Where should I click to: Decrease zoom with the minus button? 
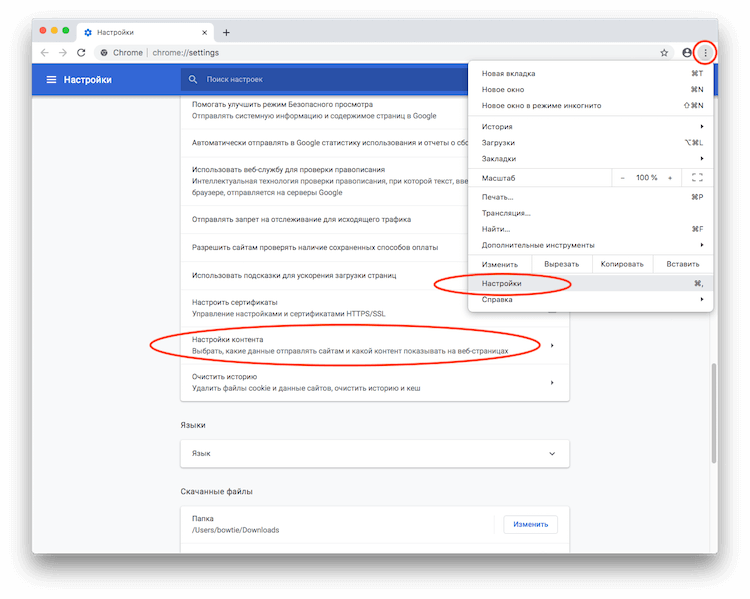tap(622, 177)
